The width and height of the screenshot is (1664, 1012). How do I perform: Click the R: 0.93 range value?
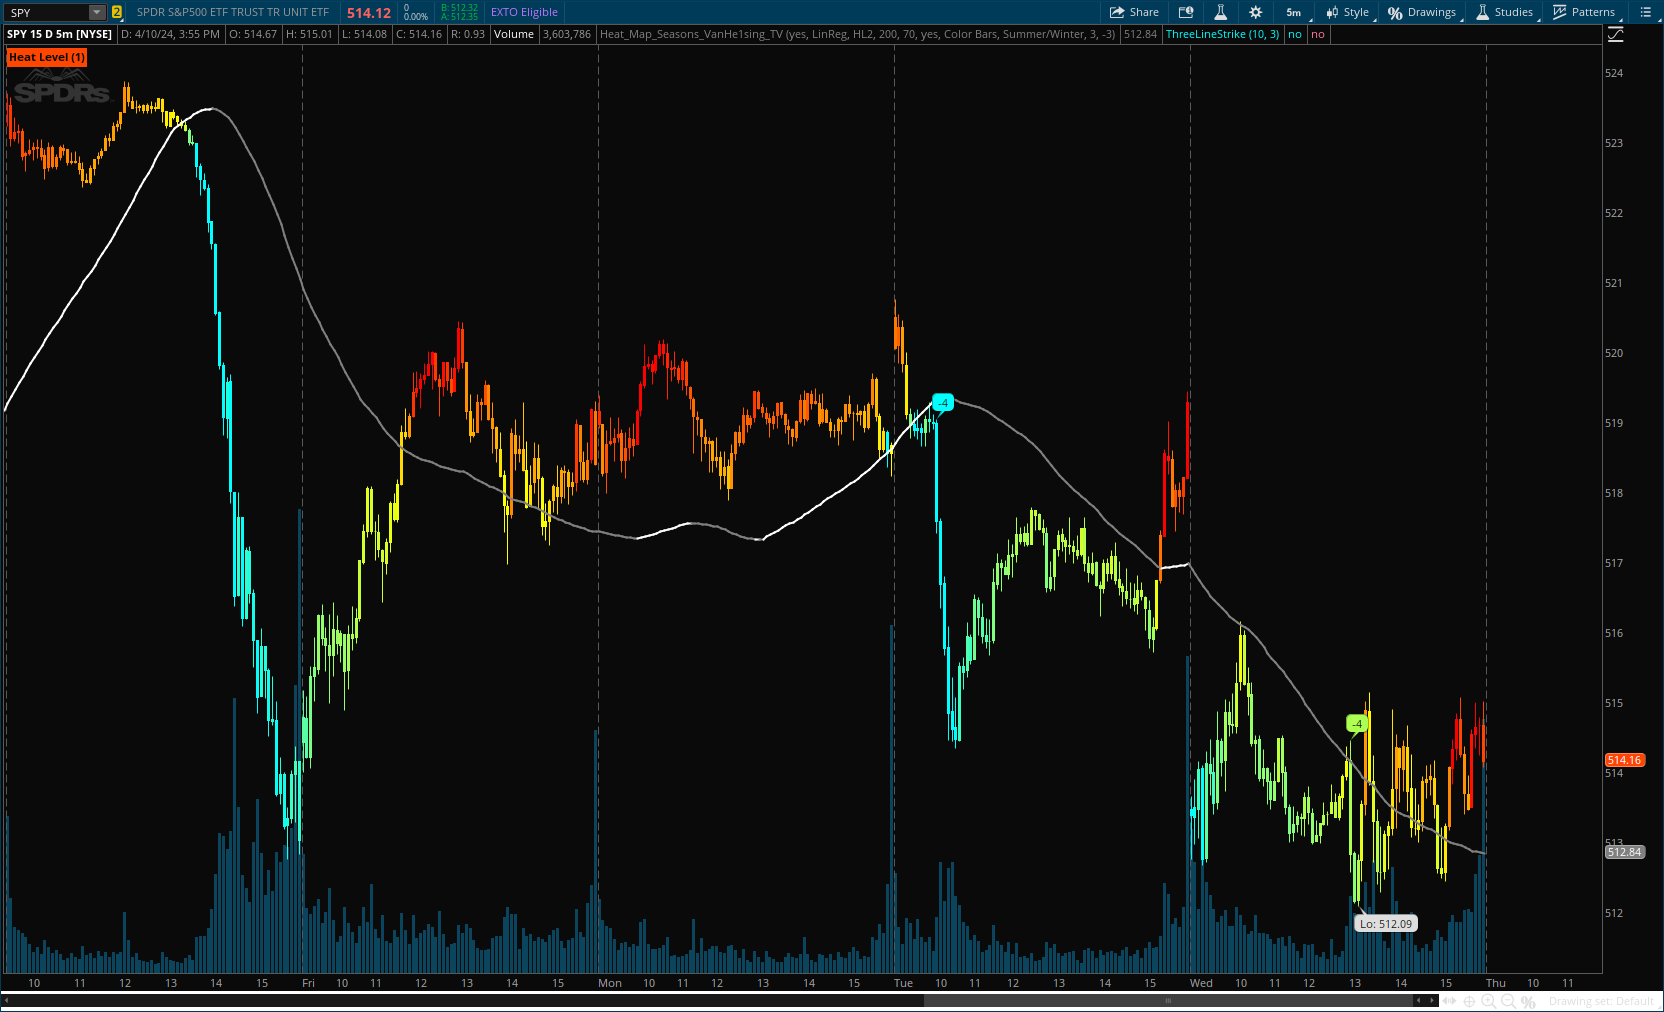[468, 34]
